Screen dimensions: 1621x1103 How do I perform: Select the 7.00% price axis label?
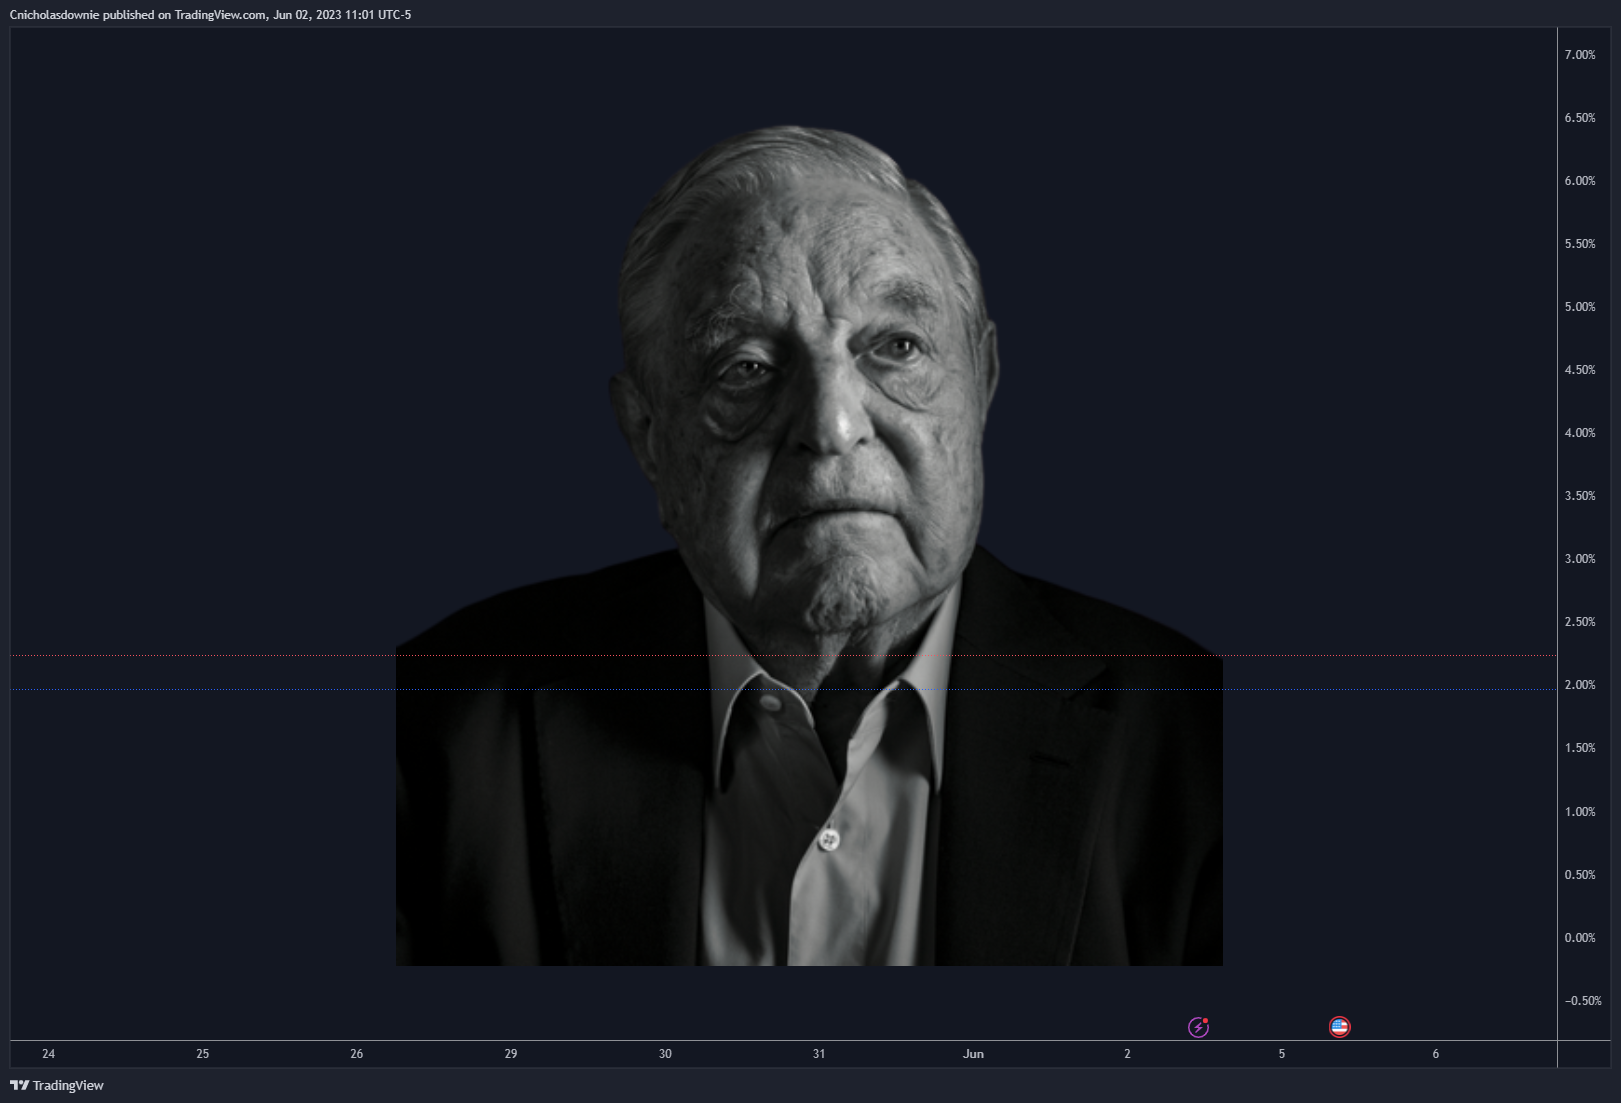click(1580, 55)
